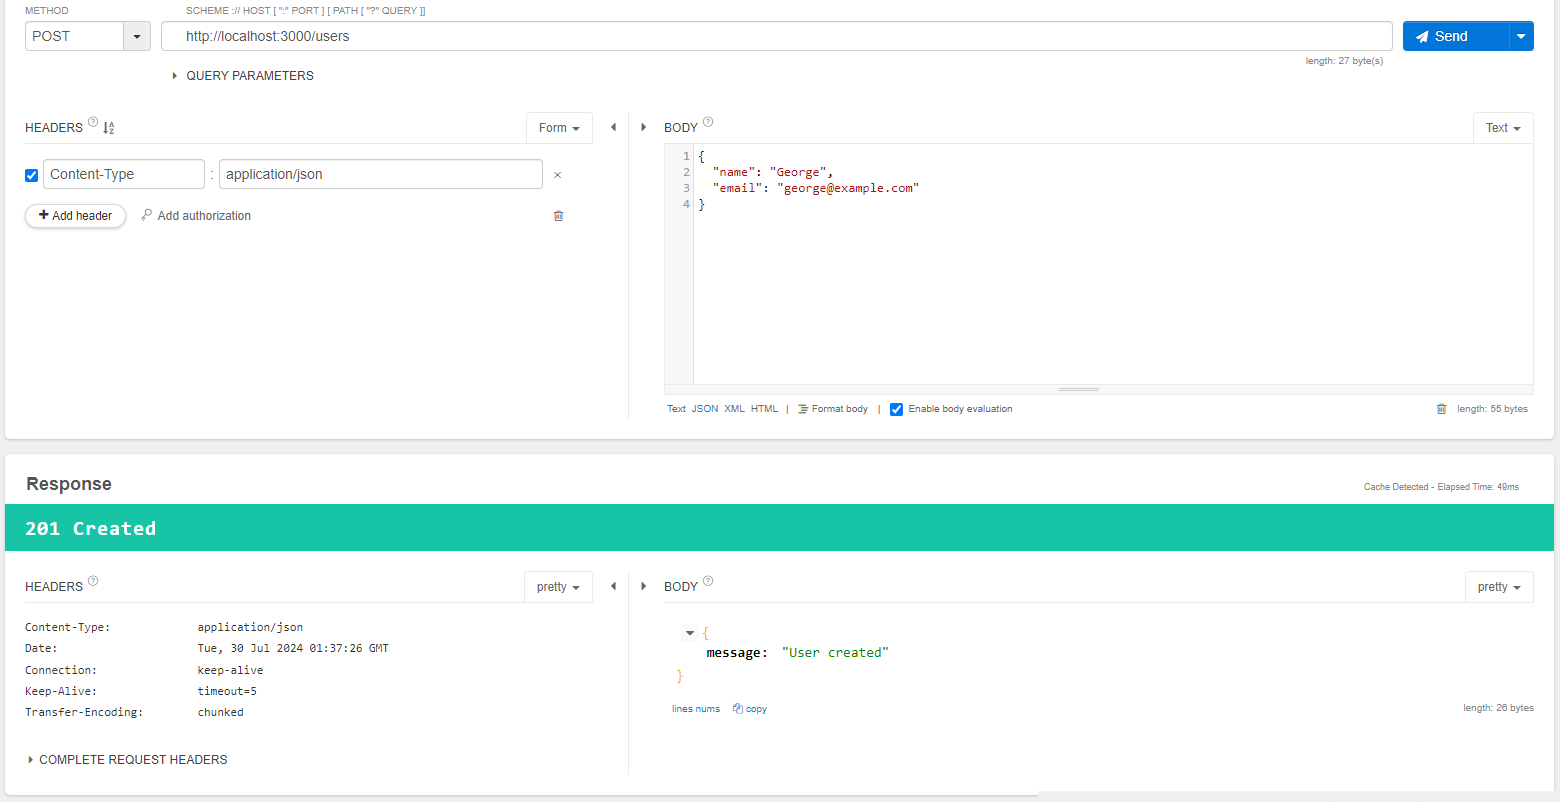The height and width of the screenshot is (802, 1560).
Task: Uncheck the Content-Type header checkbox
Action: coord(31,175)
